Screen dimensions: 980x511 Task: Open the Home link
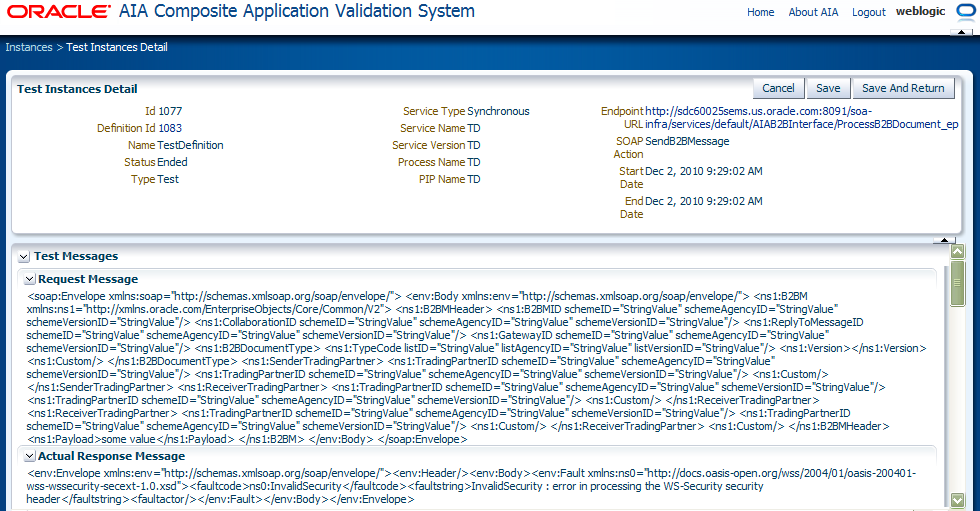[761, 12]
